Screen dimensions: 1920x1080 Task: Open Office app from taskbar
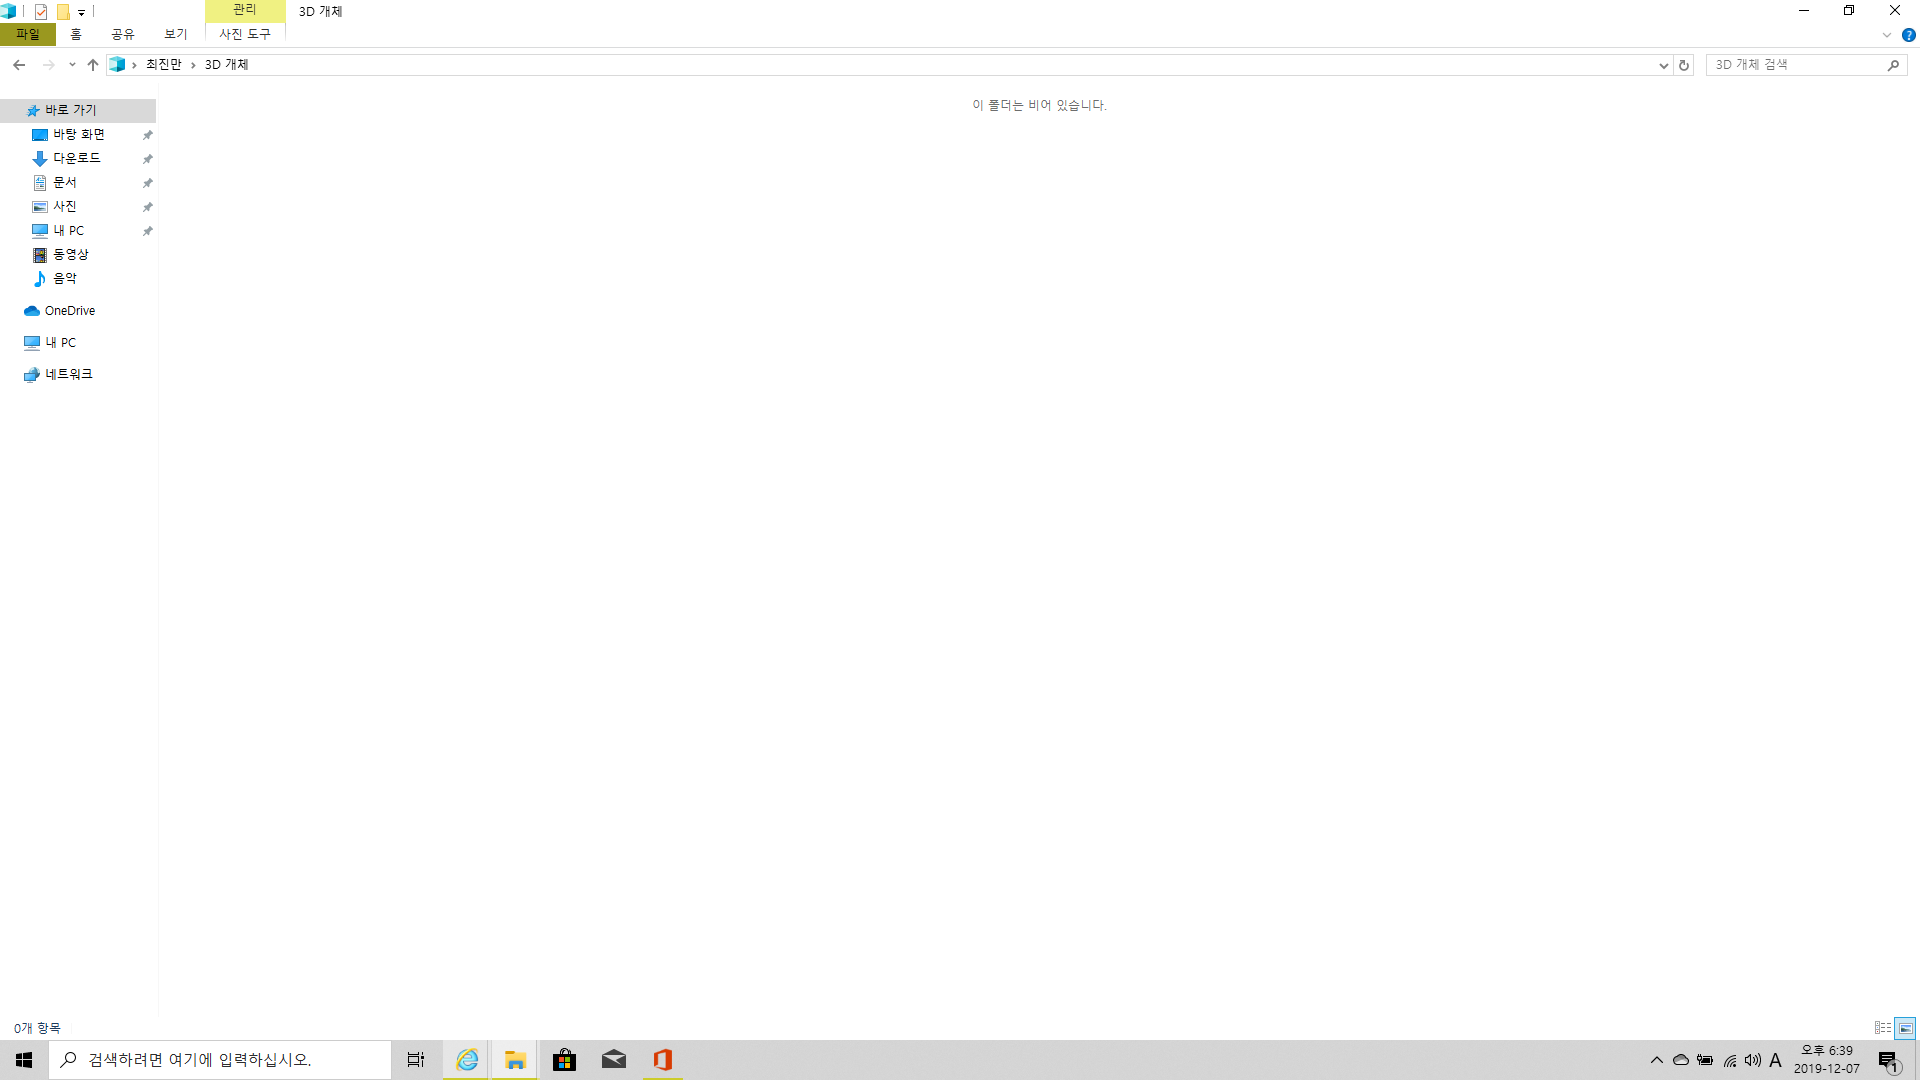coord(663,1060)
